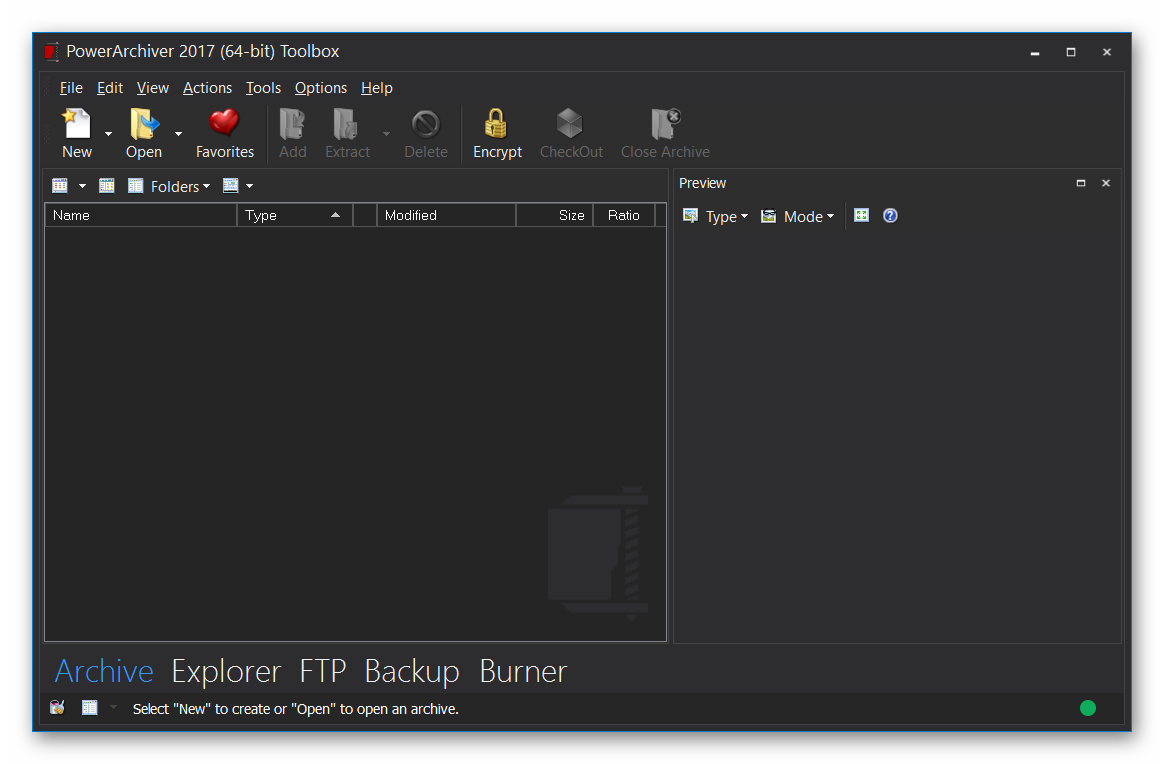
Task: Open the Tools menu
Action: point(264,88)
